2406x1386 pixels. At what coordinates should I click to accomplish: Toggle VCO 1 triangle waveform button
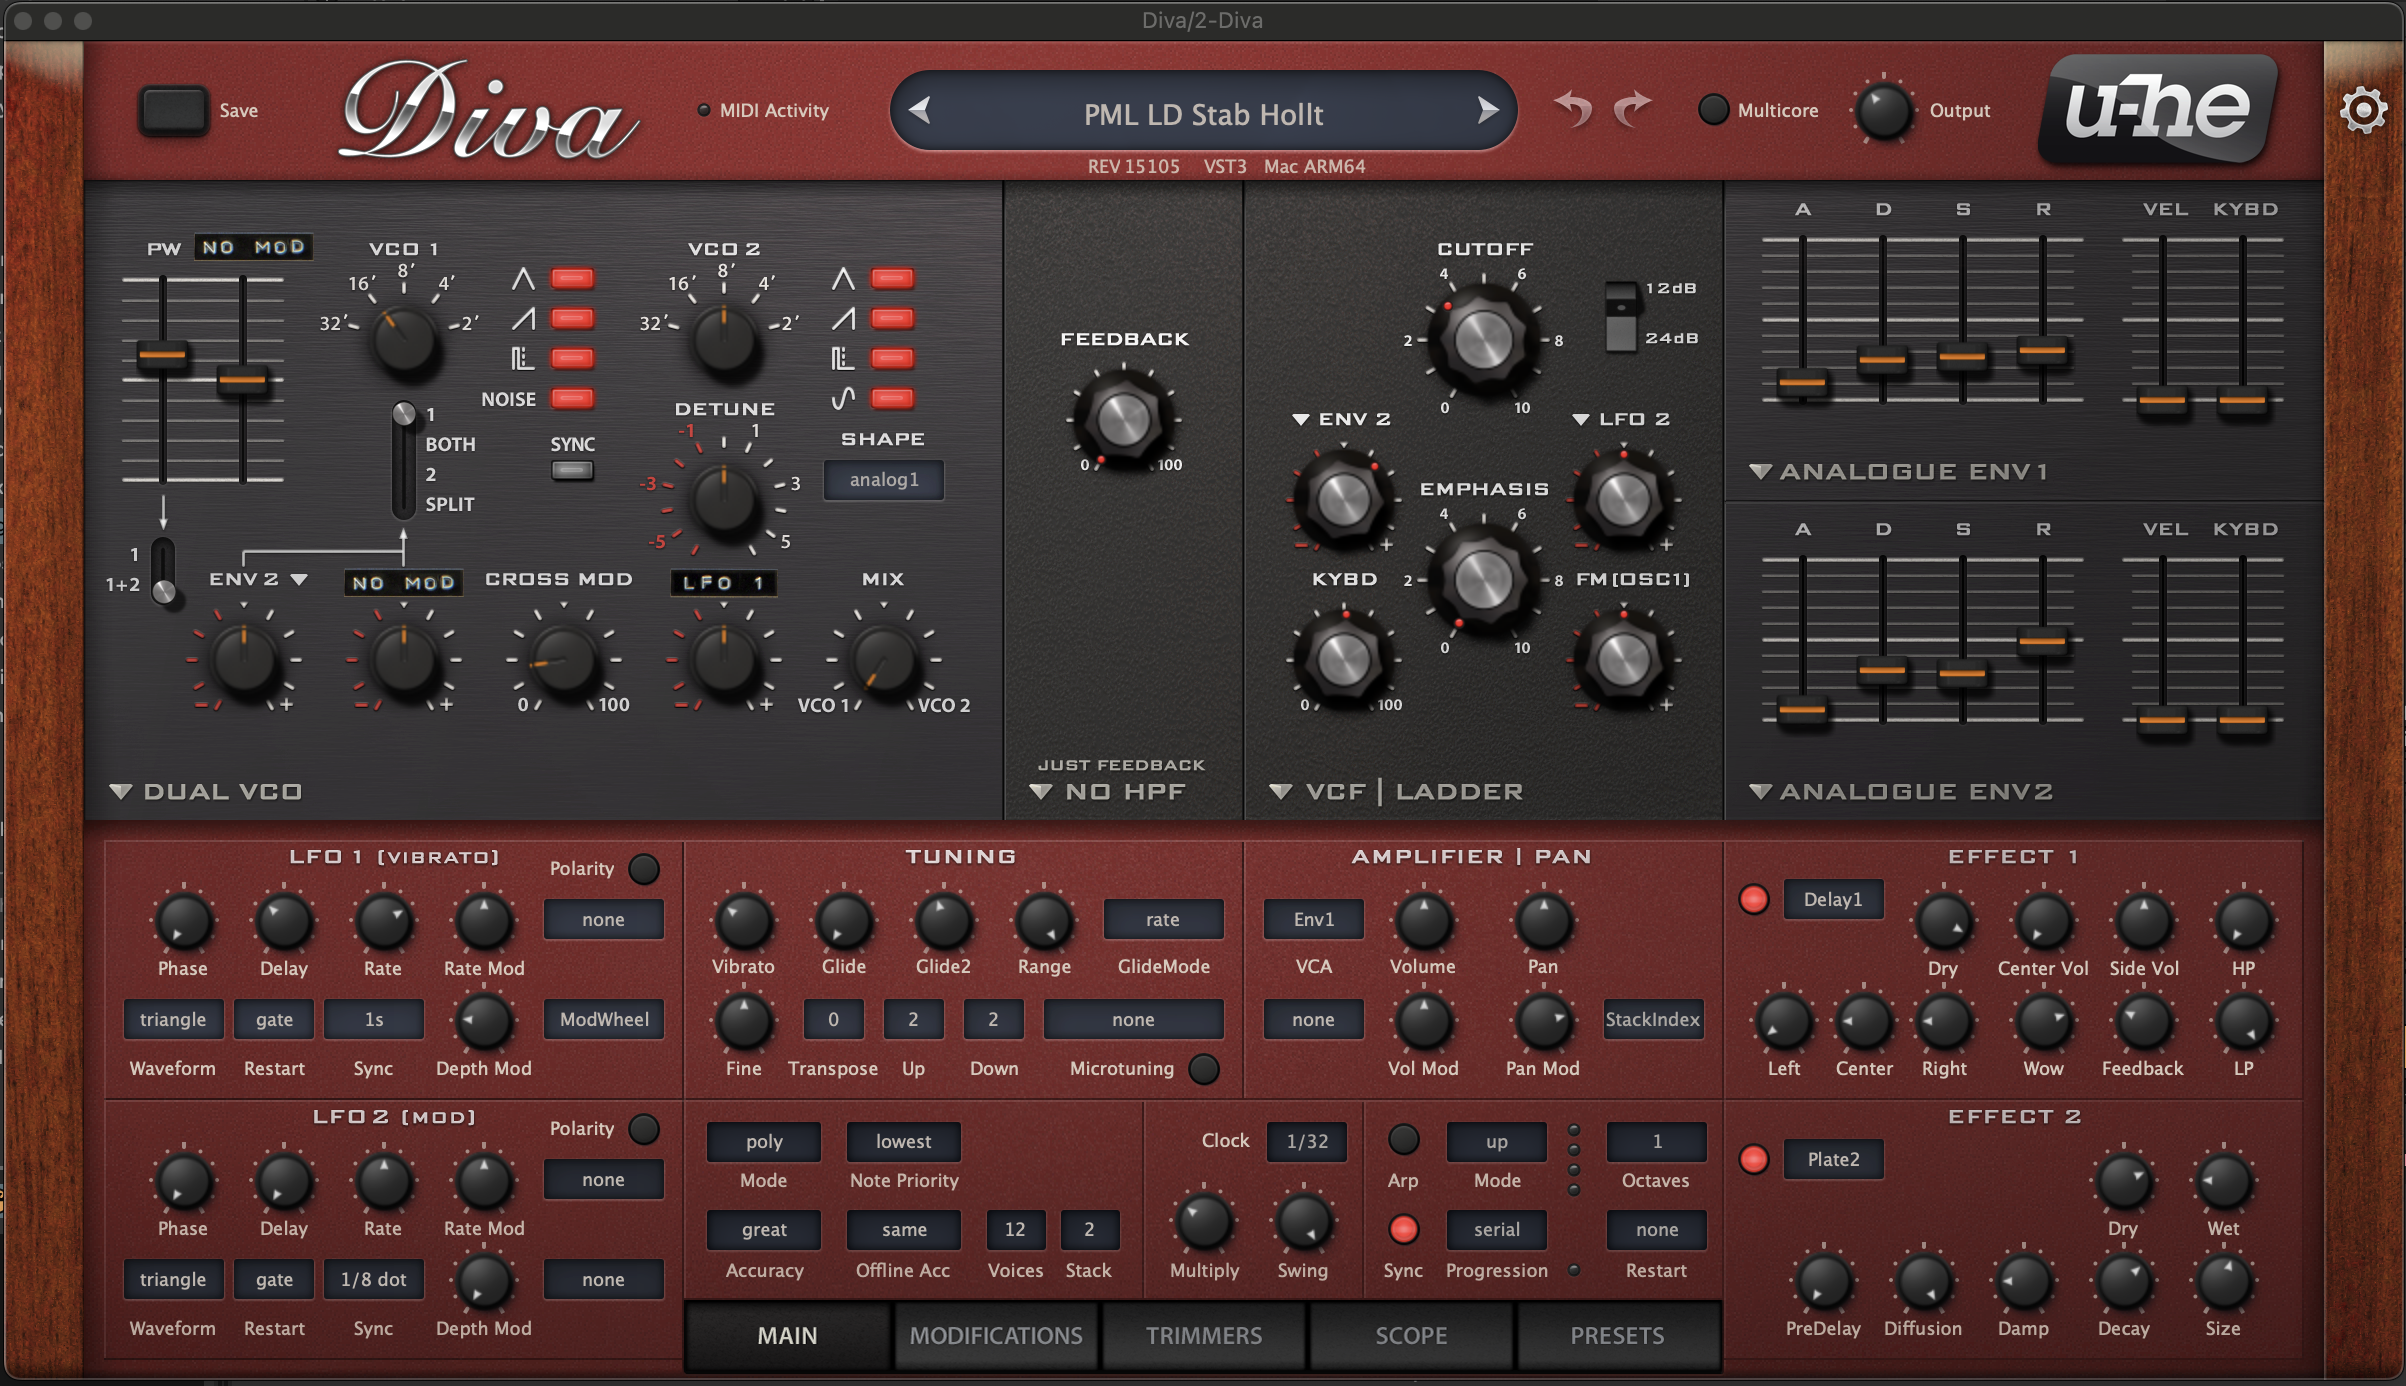coord(572,279)
